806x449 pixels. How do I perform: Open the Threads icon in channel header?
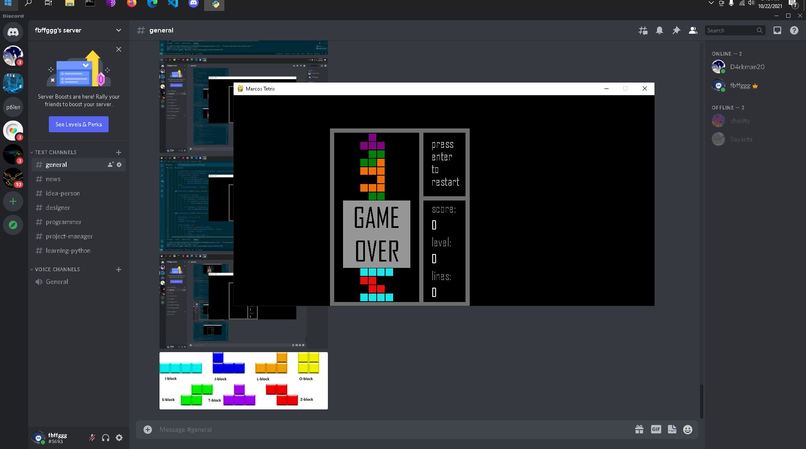tap(643, 31)
